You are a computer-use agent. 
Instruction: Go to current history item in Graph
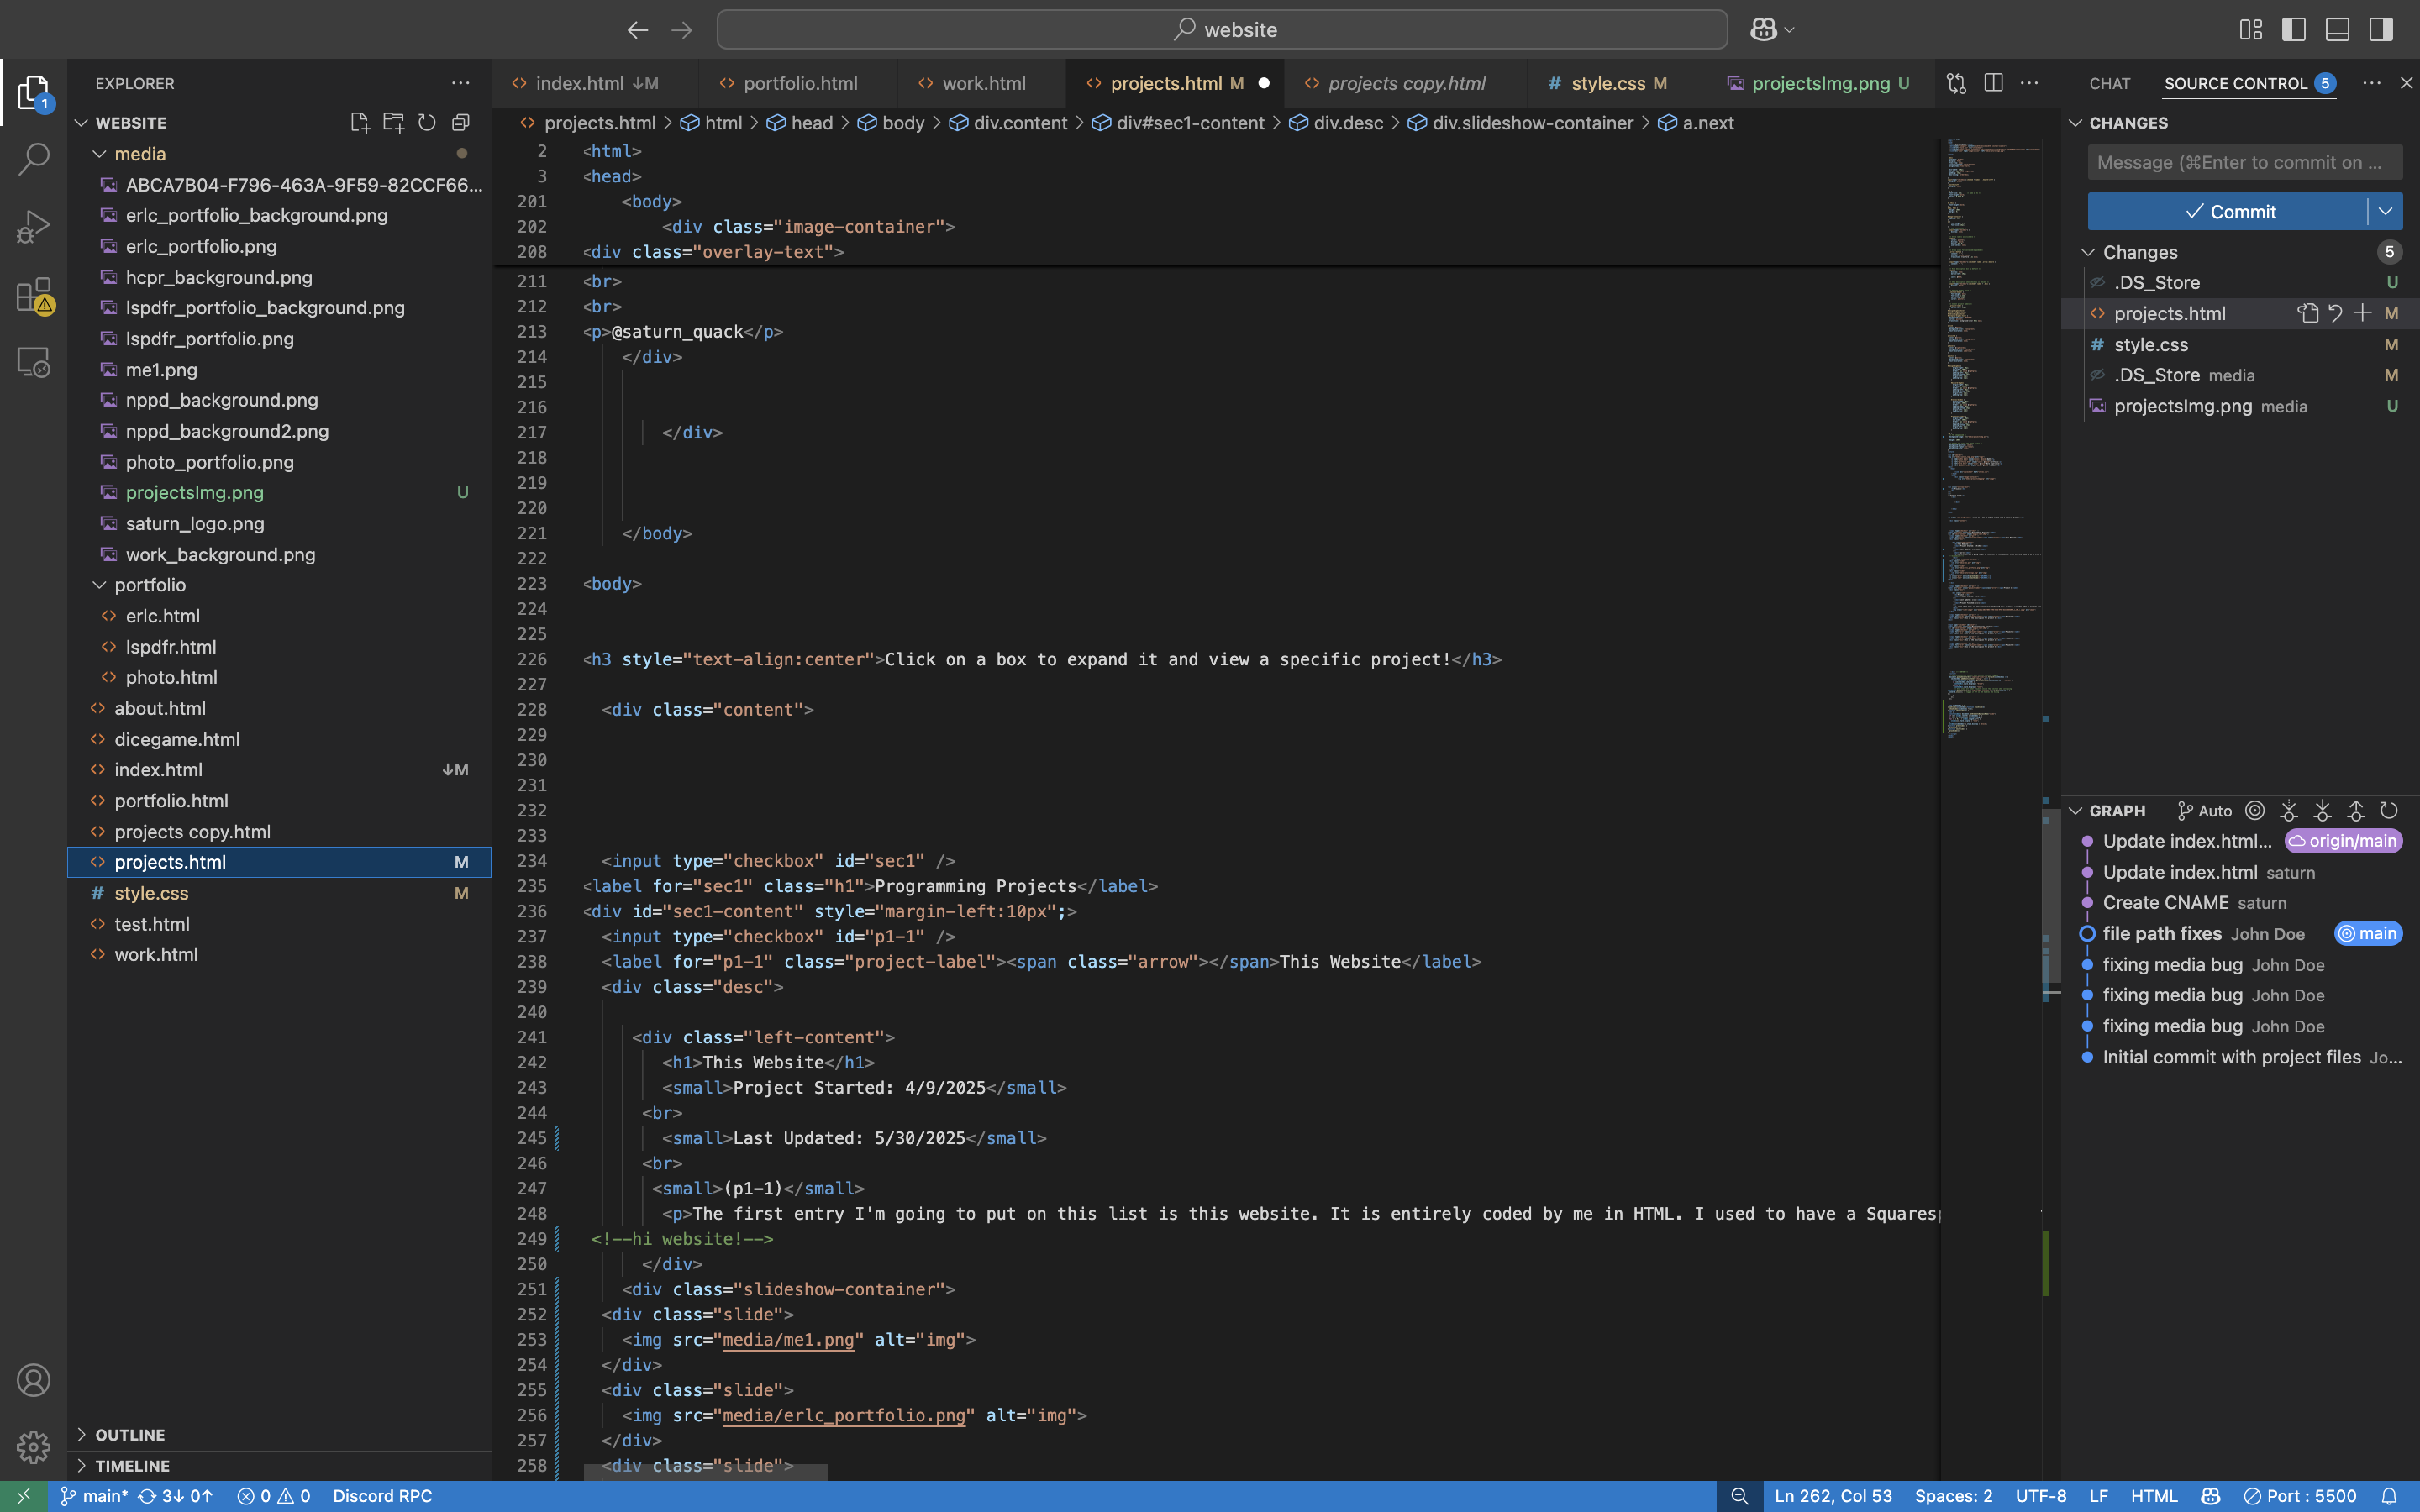pyautogui.click(x=2255, y=810)
